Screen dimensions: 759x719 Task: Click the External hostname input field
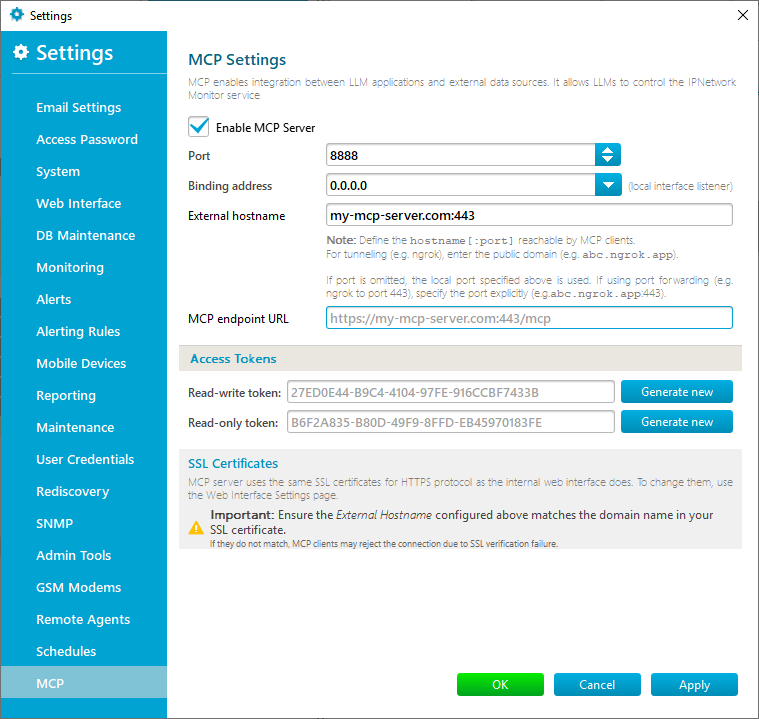tap(529, 215)
